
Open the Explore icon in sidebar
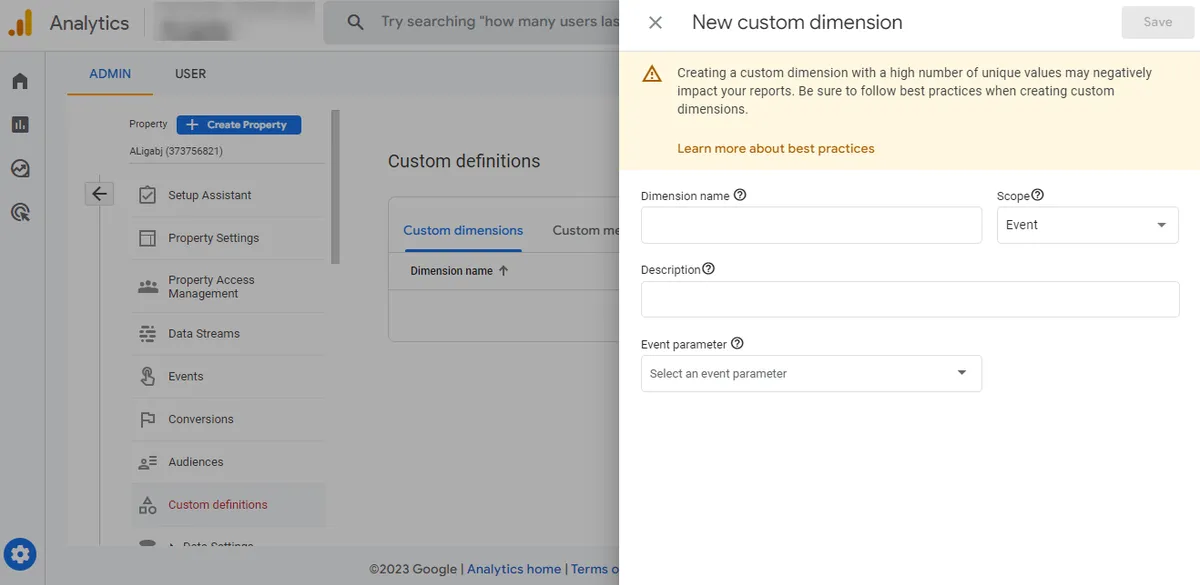pos(20,168)
